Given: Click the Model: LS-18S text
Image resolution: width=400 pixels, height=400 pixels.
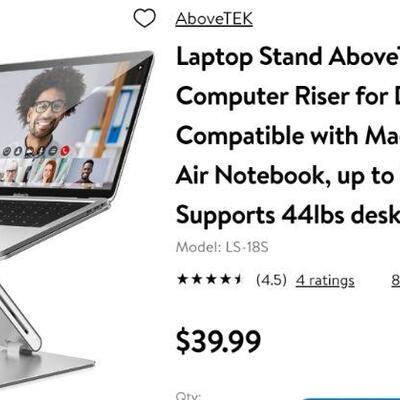Looking at the screenshot, I should tap(222, 247).
